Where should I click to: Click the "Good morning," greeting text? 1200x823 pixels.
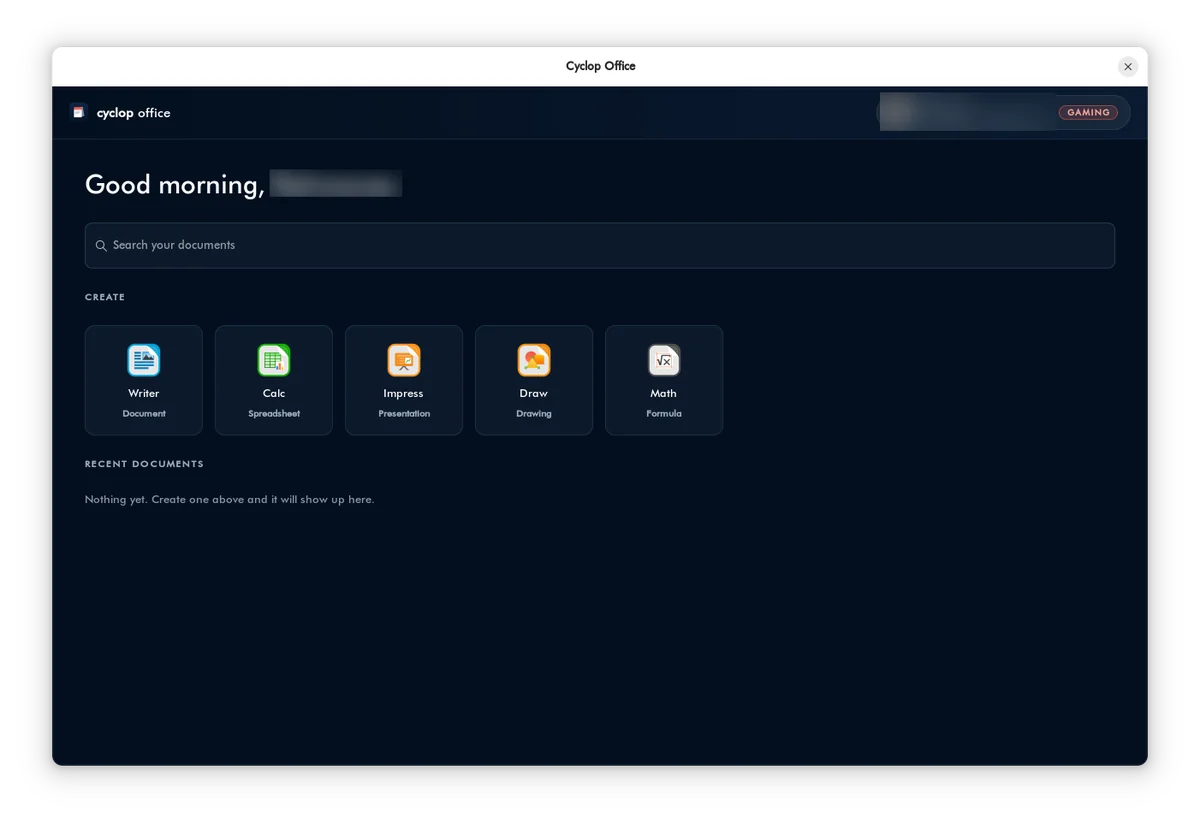[x=175, y=185]
